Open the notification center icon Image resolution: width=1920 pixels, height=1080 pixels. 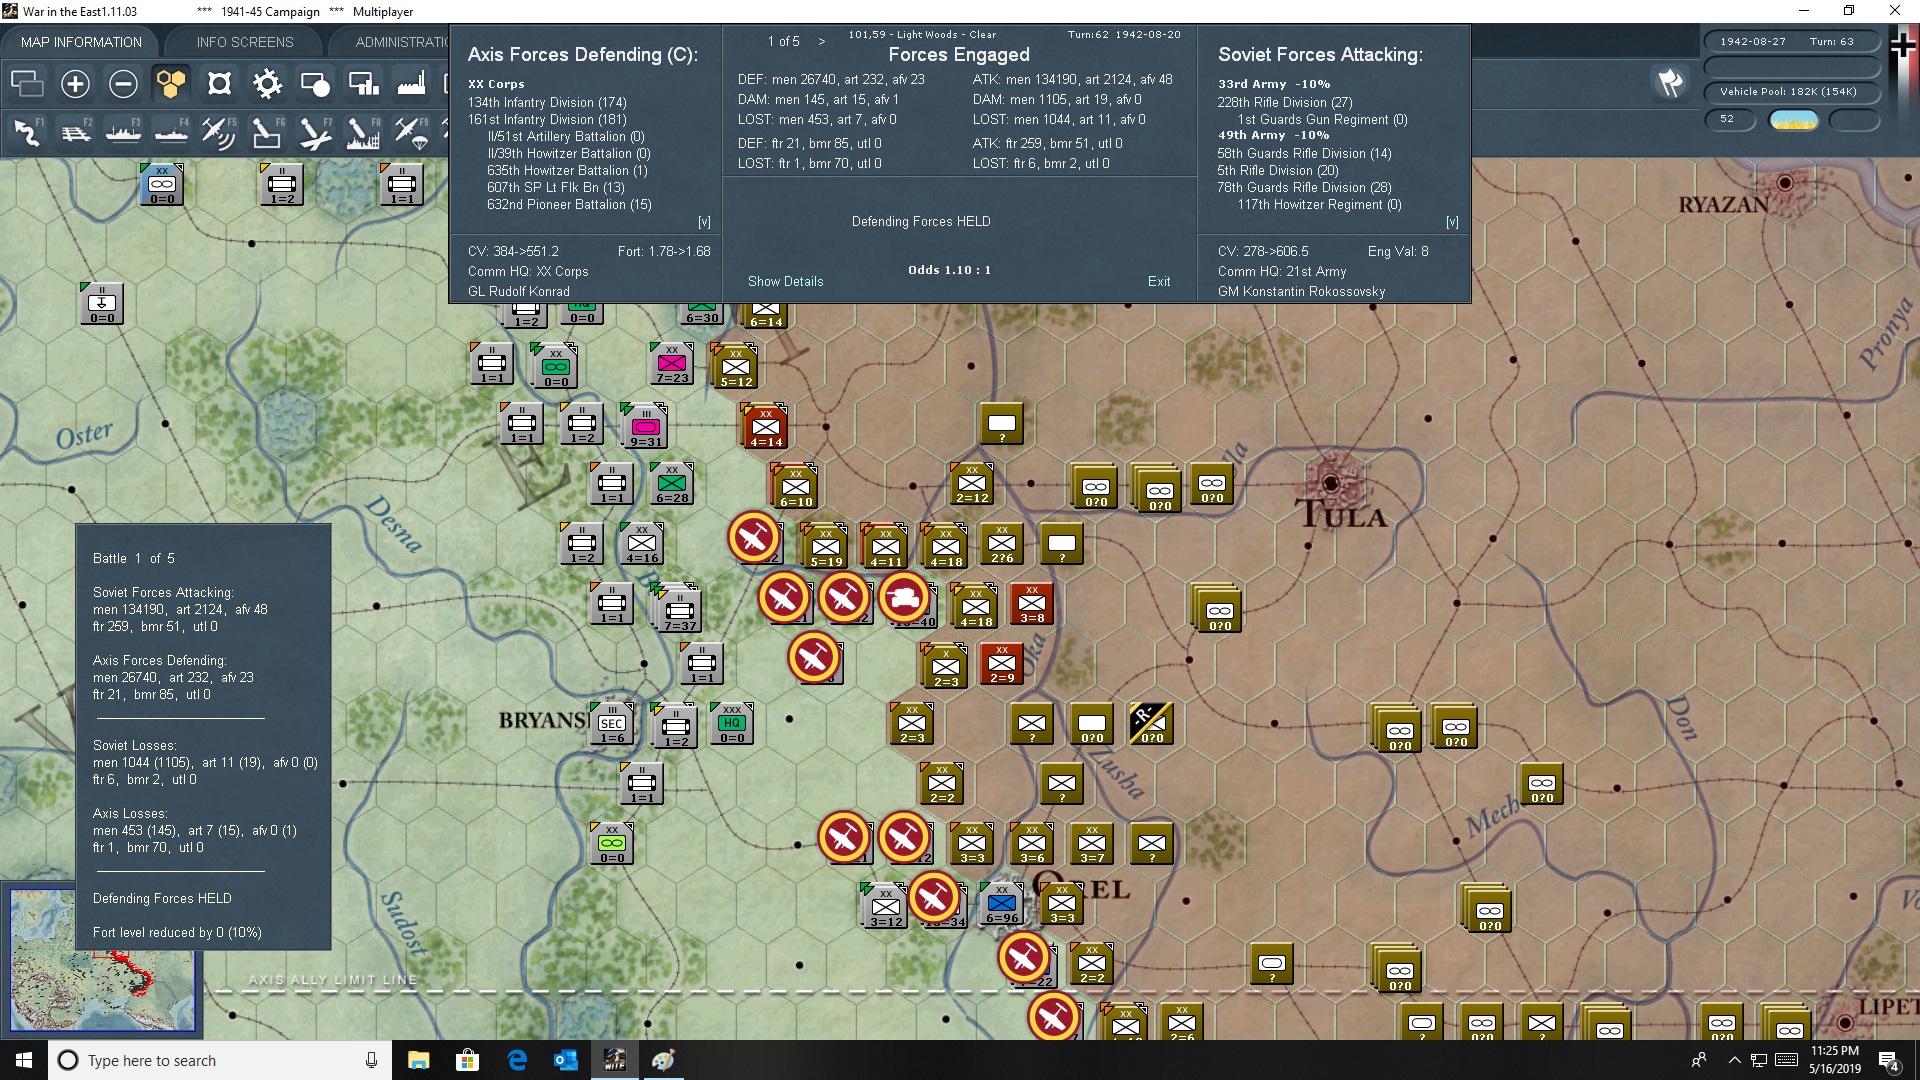pos(1889,1061)
